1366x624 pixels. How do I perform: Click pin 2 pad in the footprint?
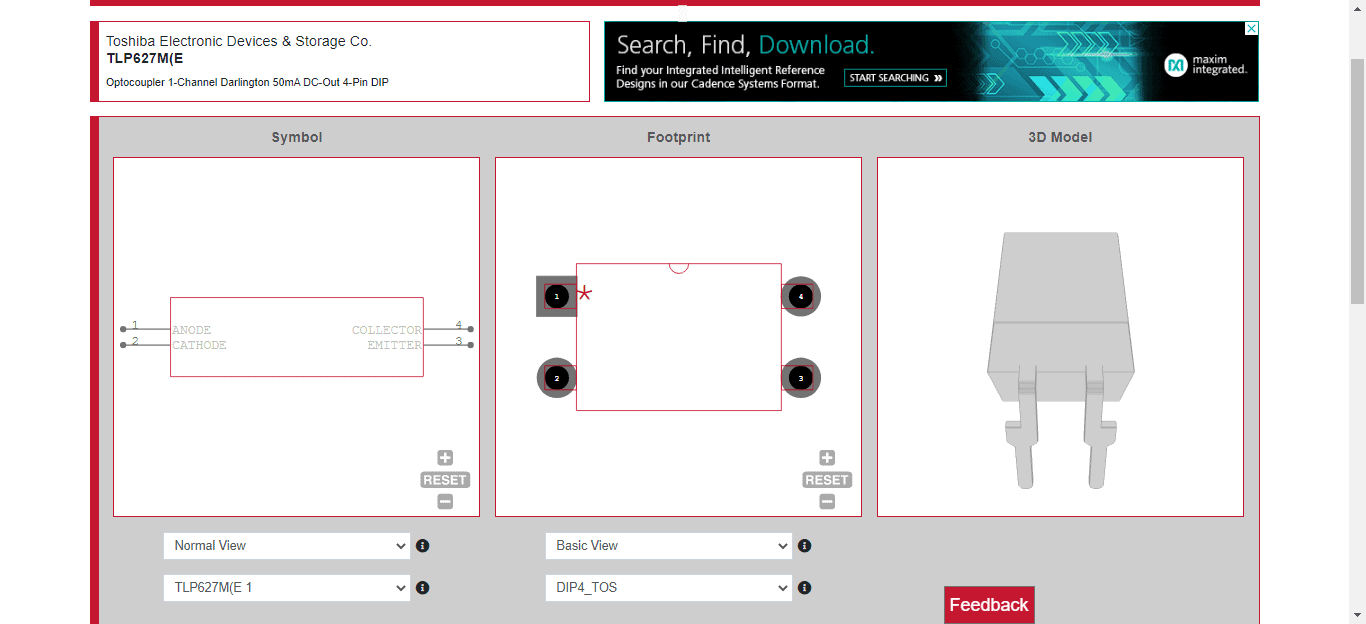click(x=557, y=378)
